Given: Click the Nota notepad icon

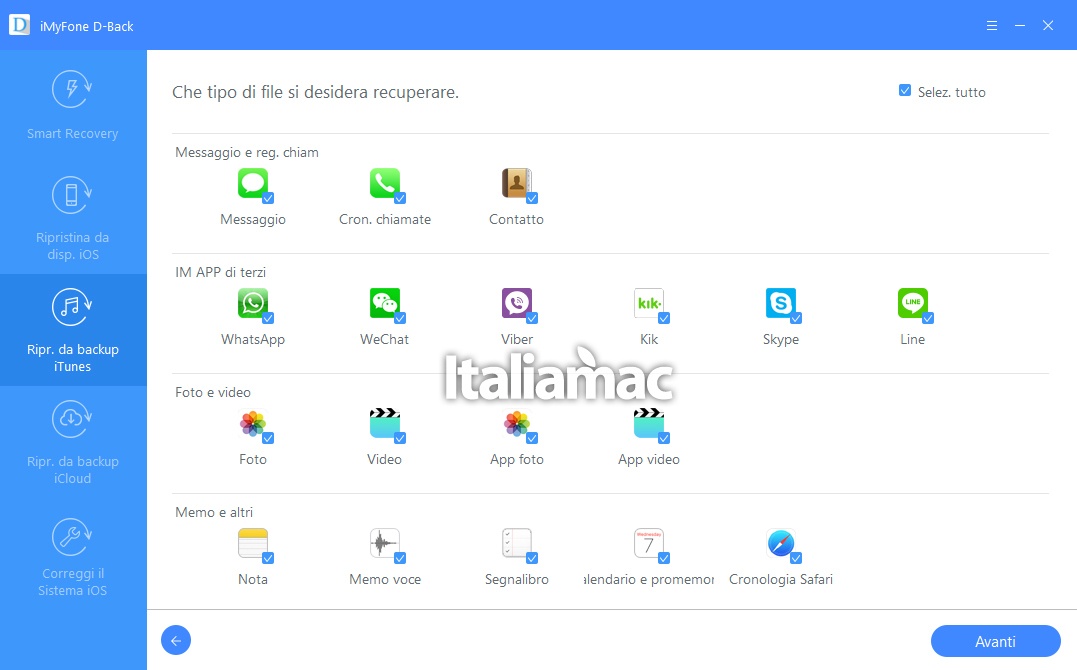Looking at the screenshot, I should pyautogui.click(x=253, y=543).
